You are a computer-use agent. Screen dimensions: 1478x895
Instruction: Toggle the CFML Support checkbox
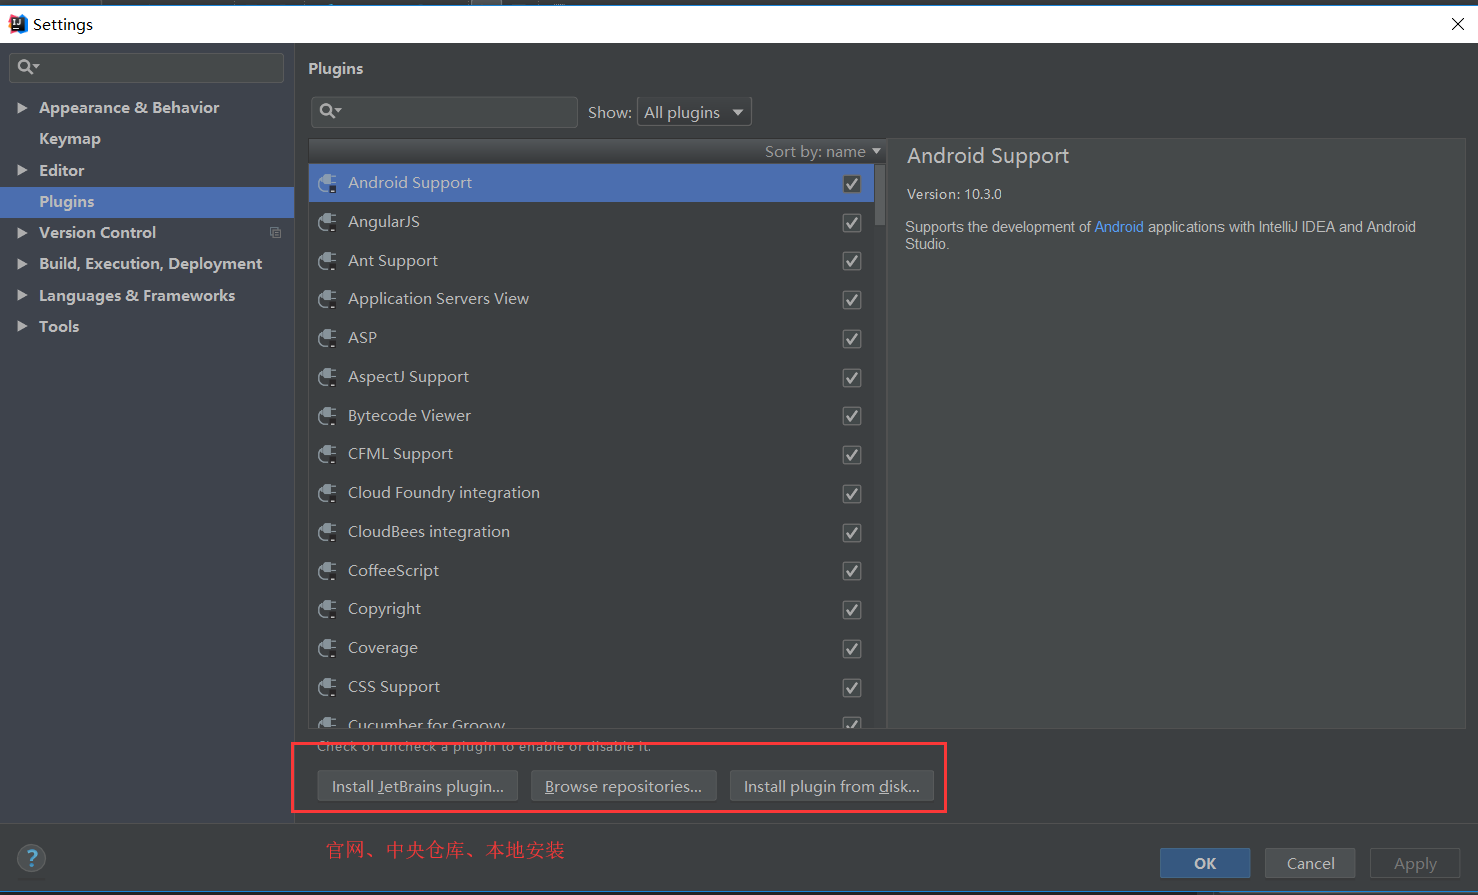pyautogui.click(x=852, y=455)
